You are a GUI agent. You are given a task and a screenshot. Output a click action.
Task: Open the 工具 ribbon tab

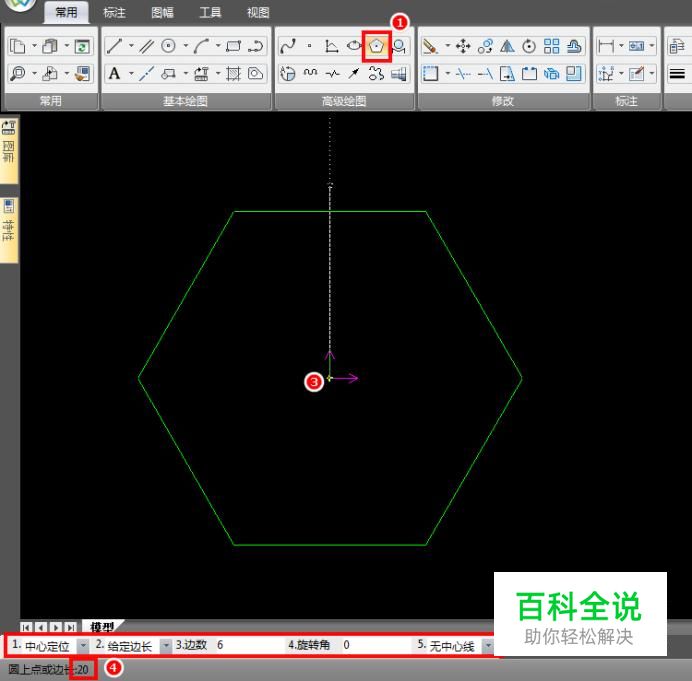coord(210,13)
